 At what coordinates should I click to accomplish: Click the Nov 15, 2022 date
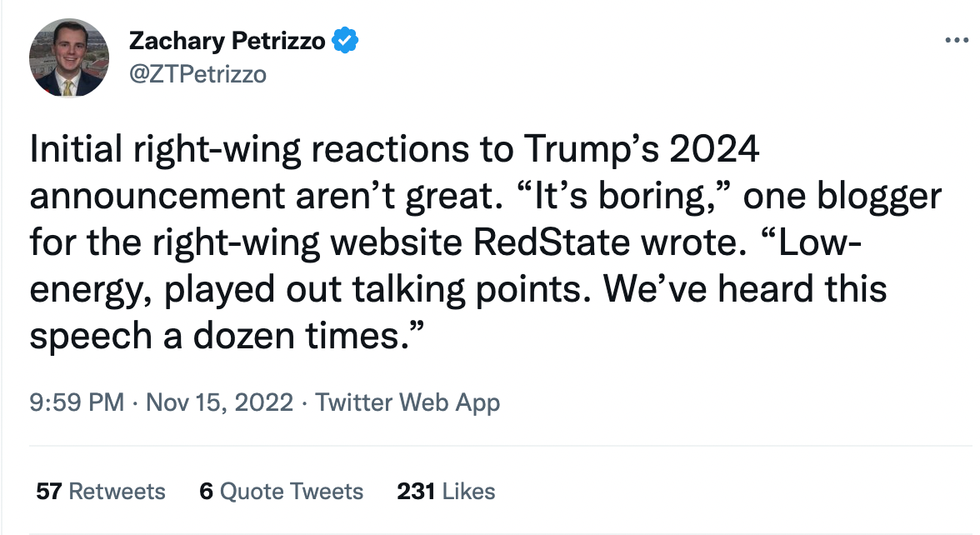pyautogui.click(x=220, y=403)
